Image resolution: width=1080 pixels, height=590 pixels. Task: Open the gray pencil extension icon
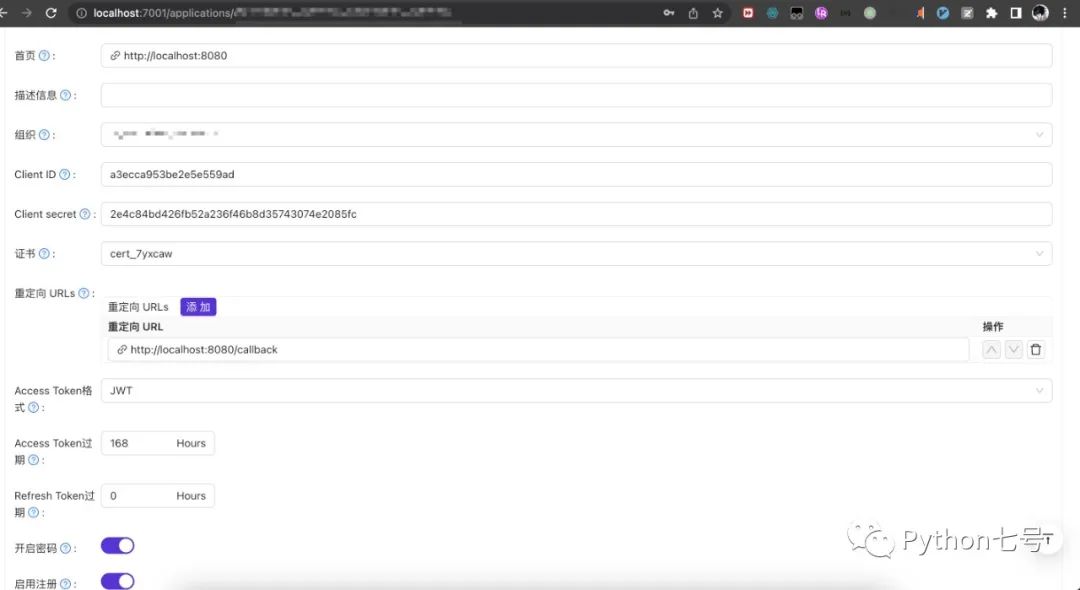point(967,13)
